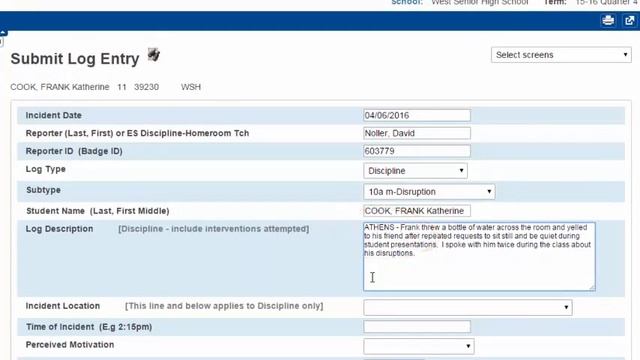This screenshot has width=640, height=360.
Task: Click the Time of Incident field
Action: click(417, 327)
